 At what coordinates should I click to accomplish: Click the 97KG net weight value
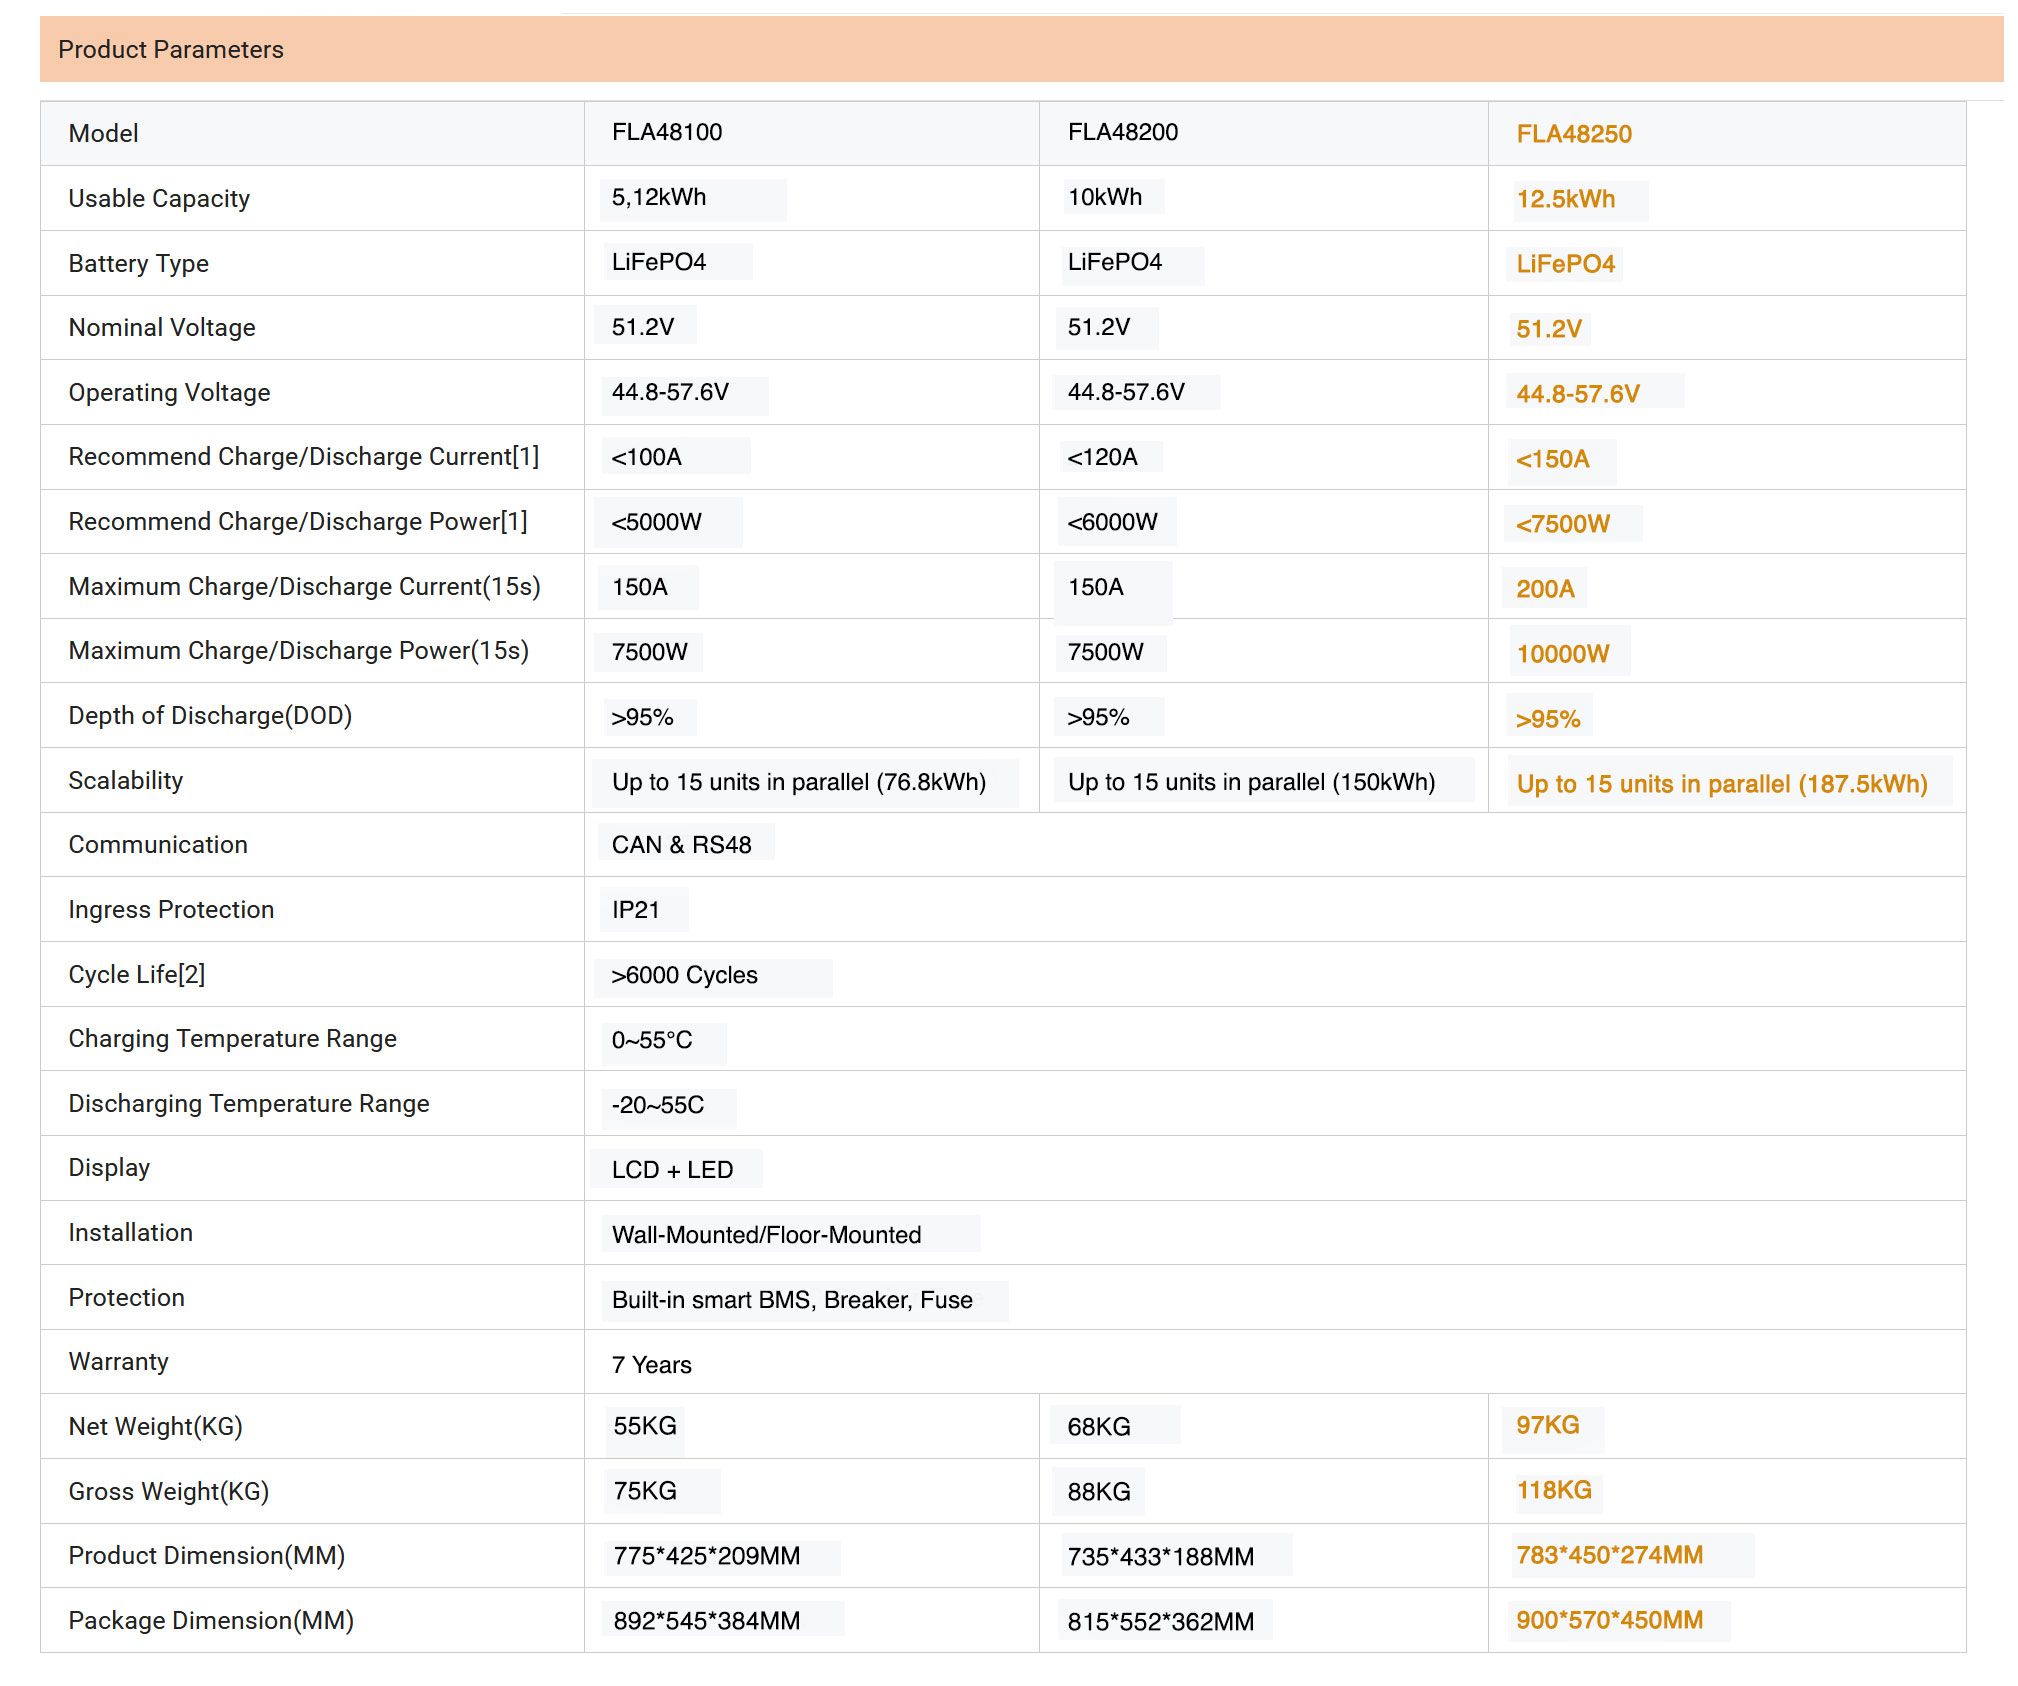(x=1547, y=1425)
